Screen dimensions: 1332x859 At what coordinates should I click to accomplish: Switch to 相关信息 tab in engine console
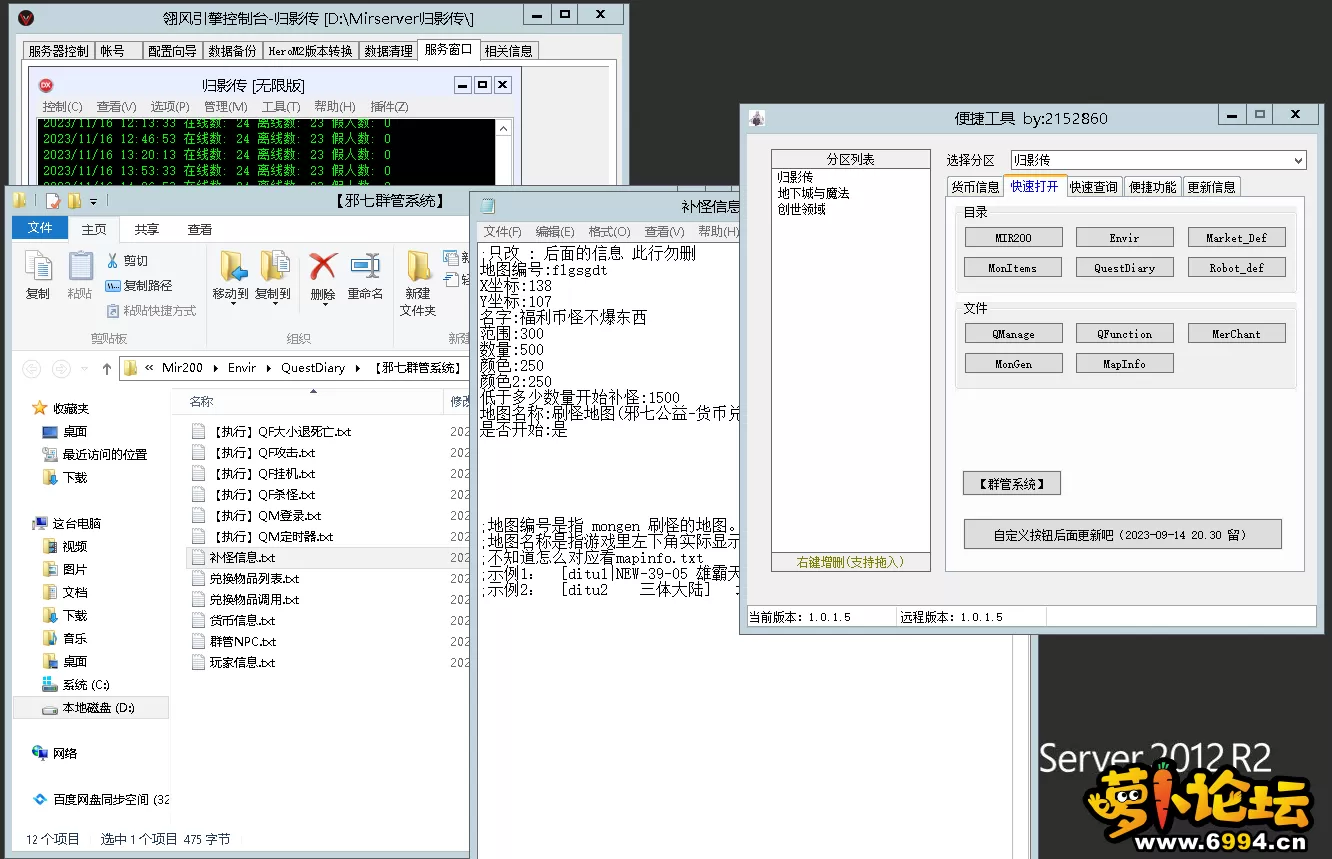pos(509,51)
